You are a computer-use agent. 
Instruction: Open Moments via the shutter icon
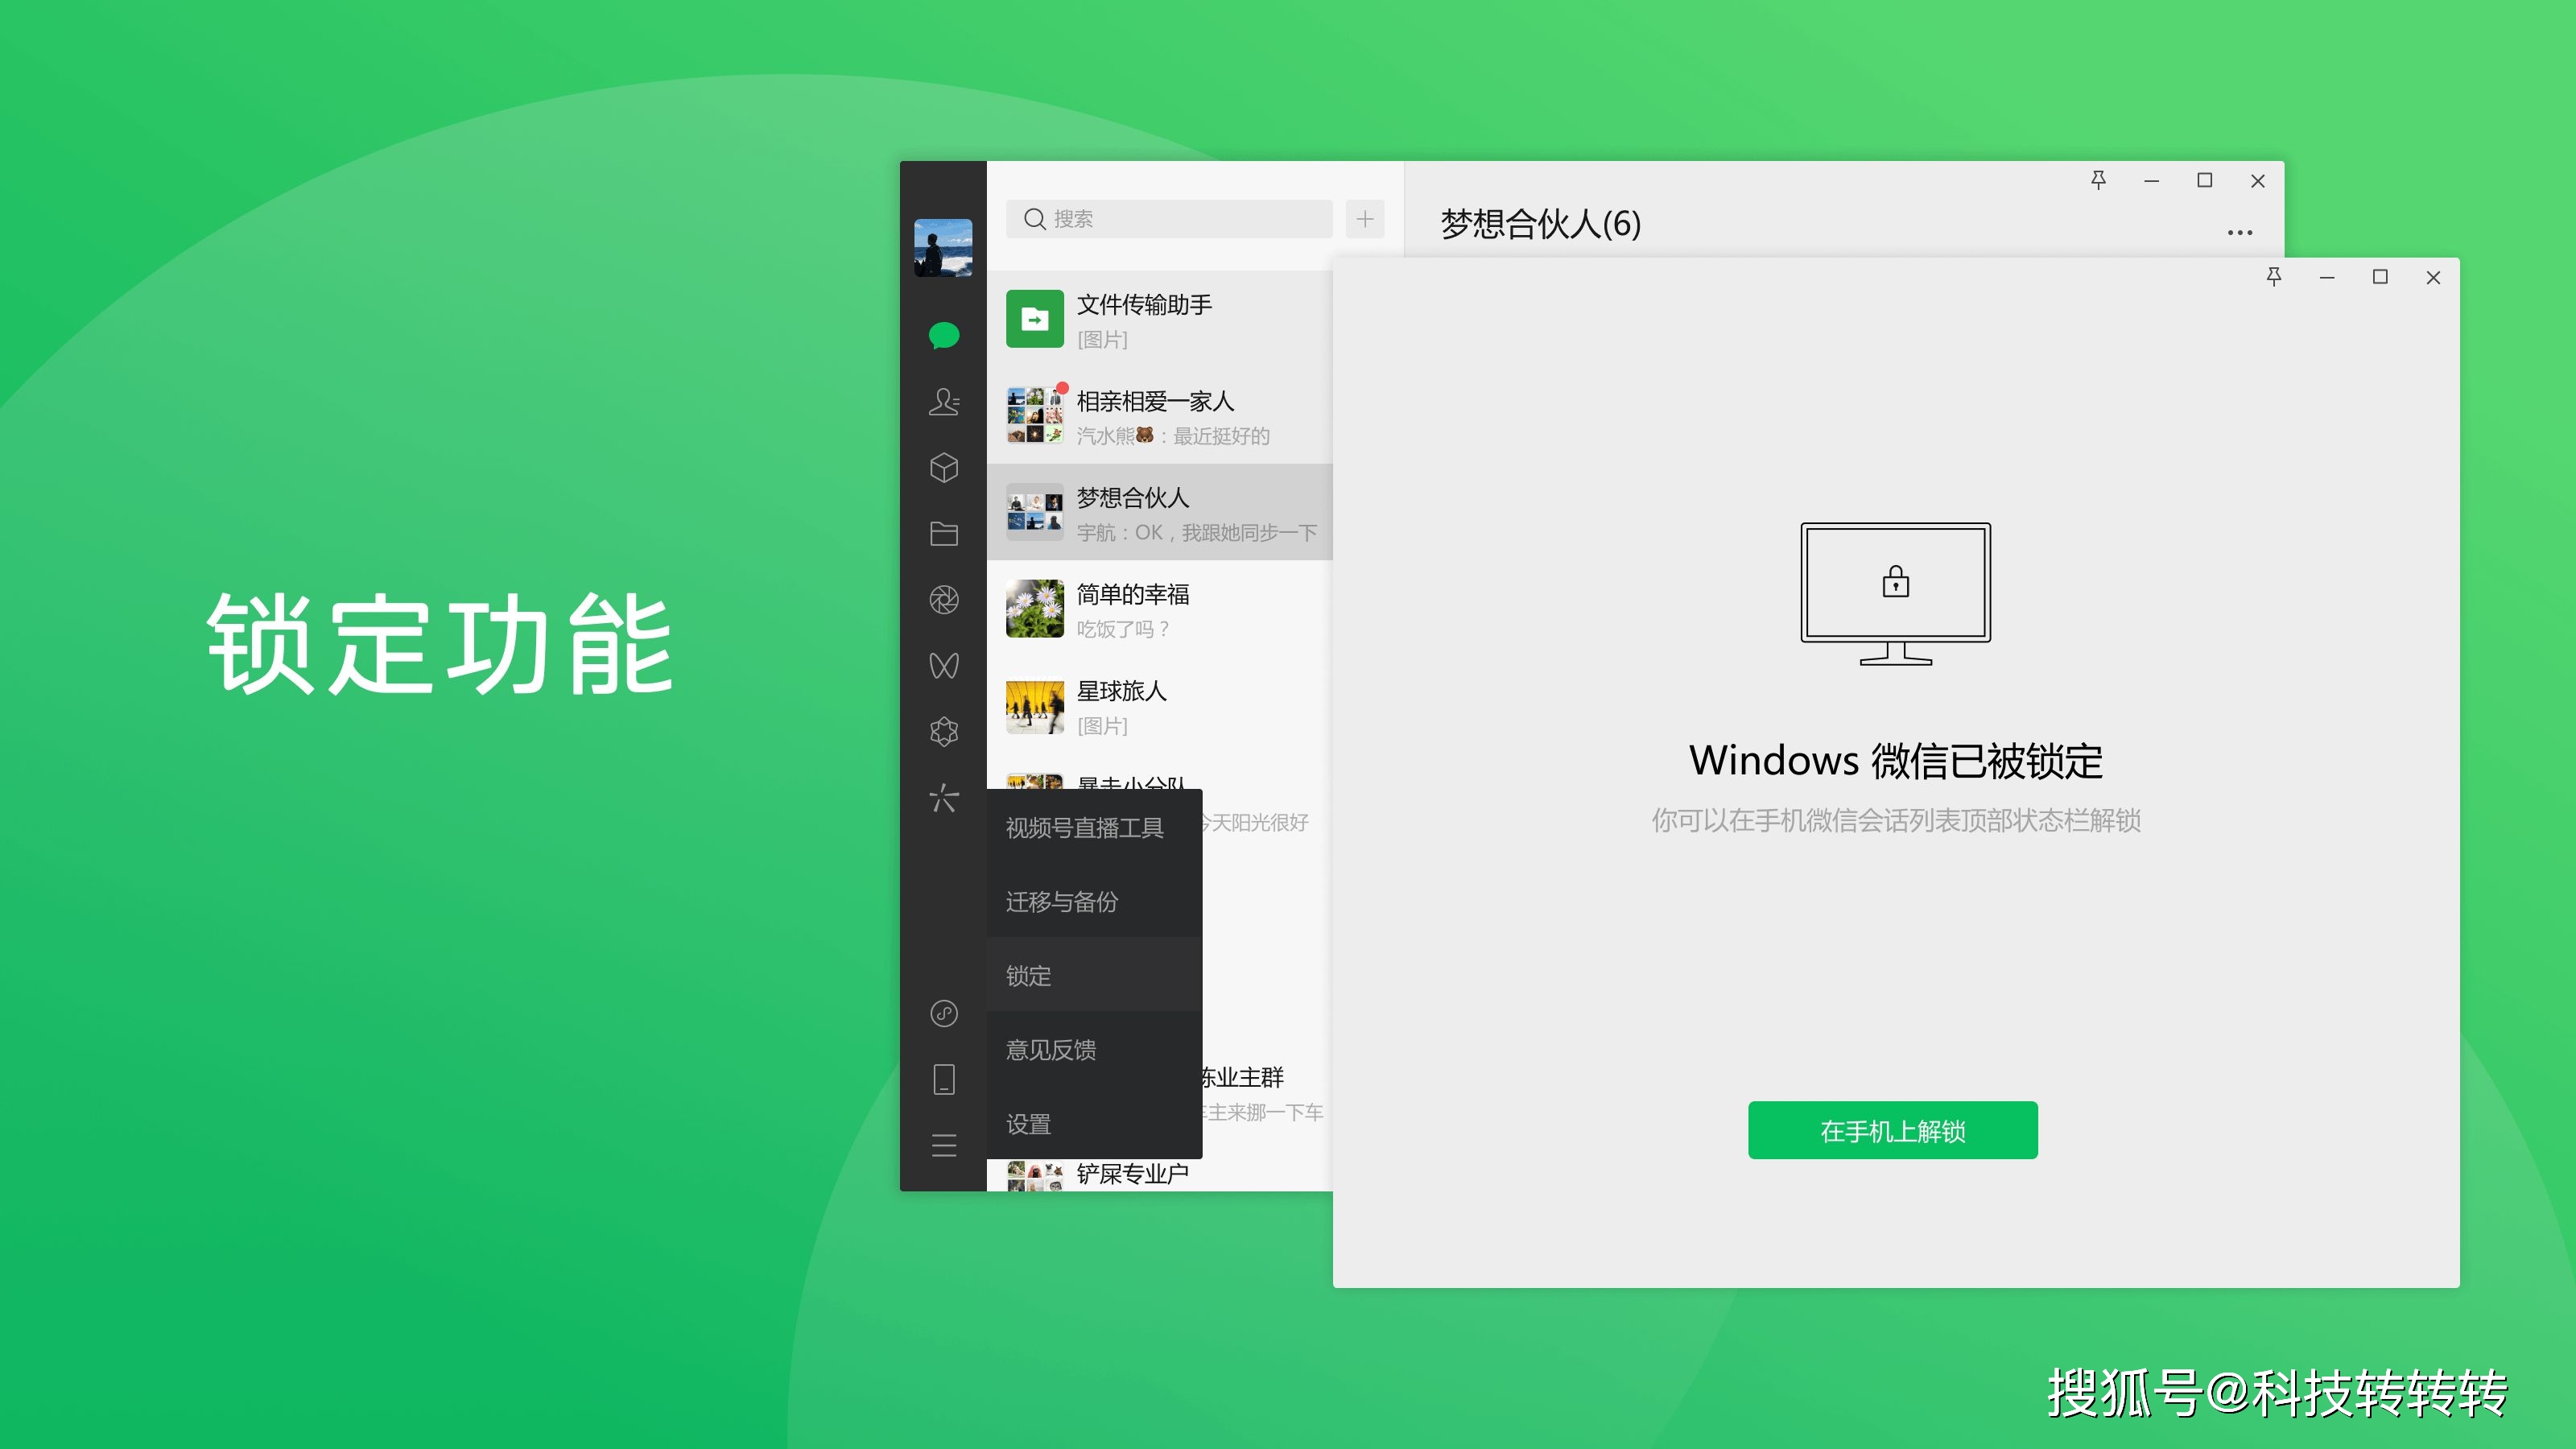(x=943, y=599)
